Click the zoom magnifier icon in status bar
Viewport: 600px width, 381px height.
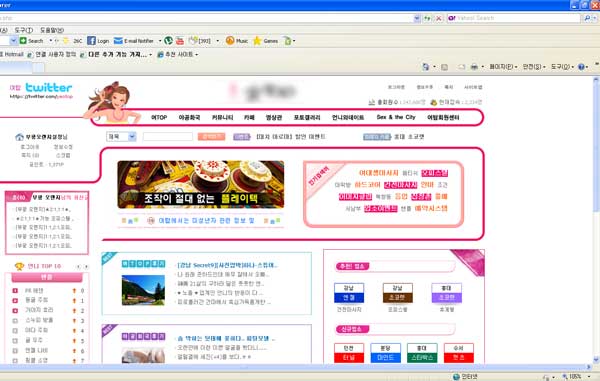click(x=565, y=376)
